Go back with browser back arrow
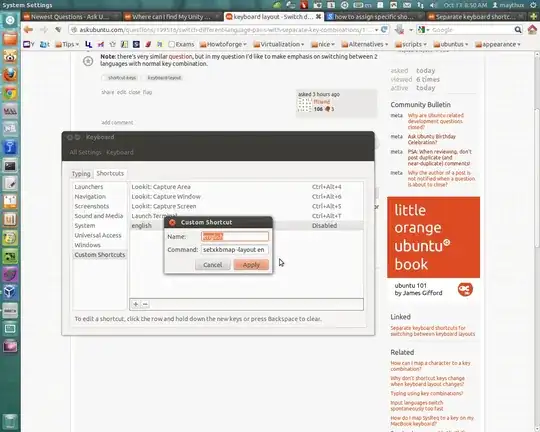 28,30
